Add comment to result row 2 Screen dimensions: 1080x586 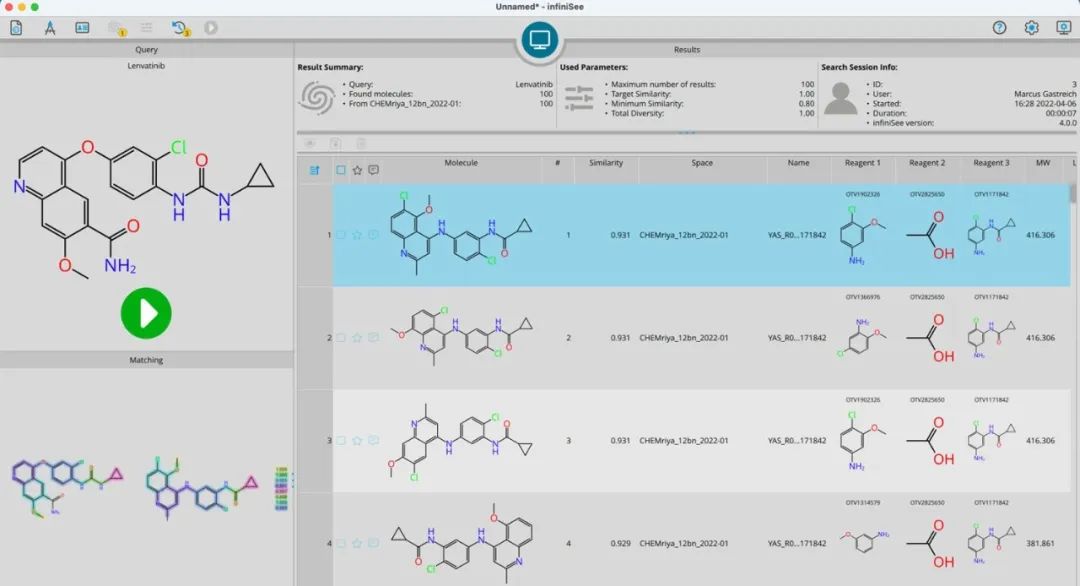coord(373,337)
